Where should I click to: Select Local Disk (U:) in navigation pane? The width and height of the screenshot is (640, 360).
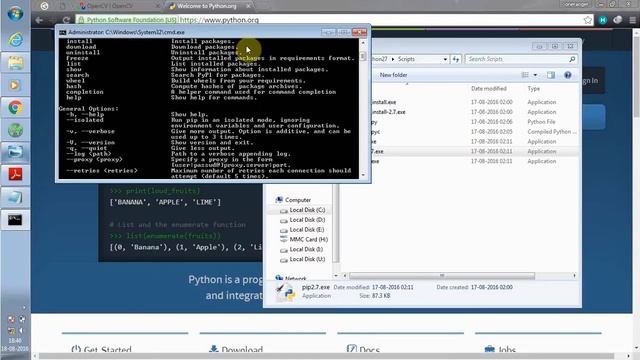(x=302, y=259)
